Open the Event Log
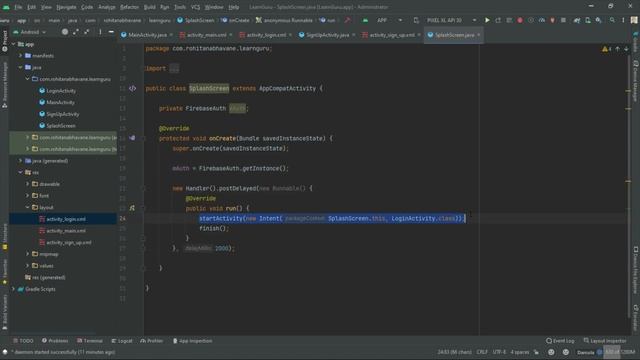 point(560,341)
